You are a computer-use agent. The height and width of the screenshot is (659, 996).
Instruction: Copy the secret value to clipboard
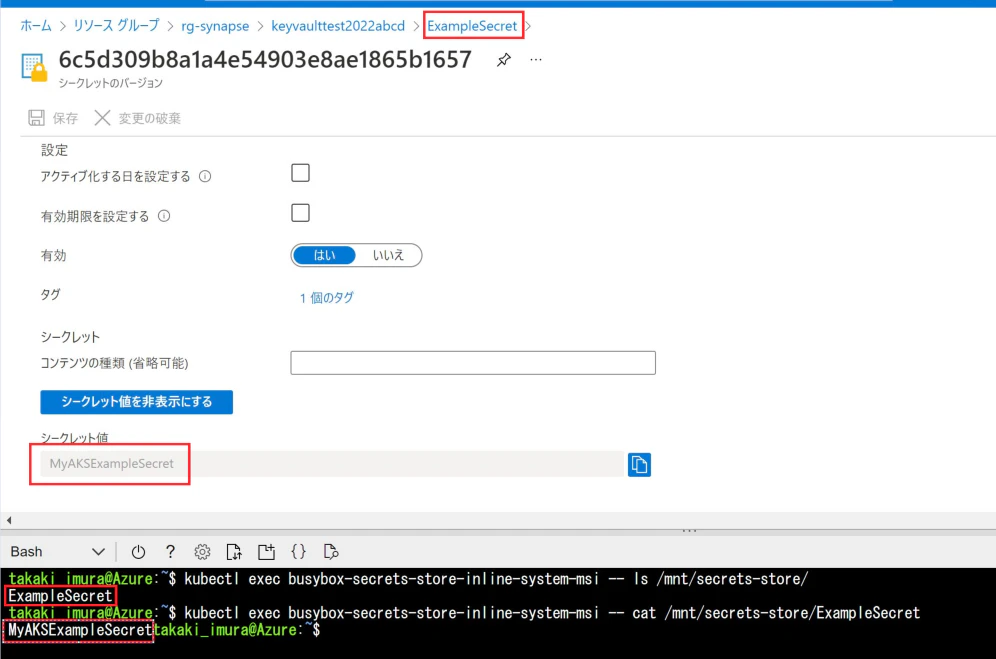coord(639,465)
